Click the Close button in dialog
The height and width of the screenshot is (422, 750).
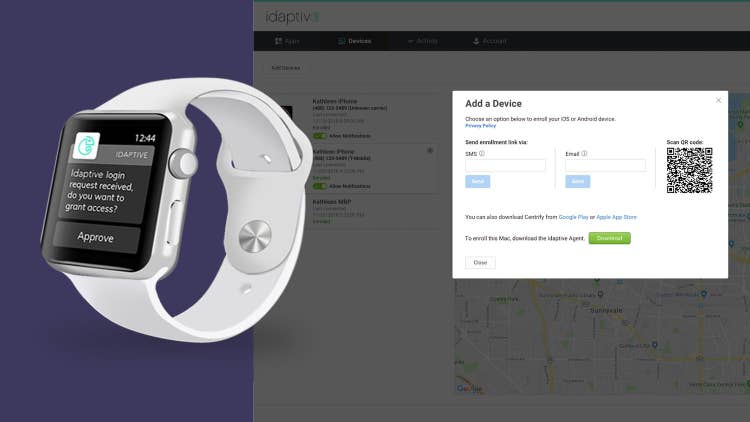pos(480,263)
